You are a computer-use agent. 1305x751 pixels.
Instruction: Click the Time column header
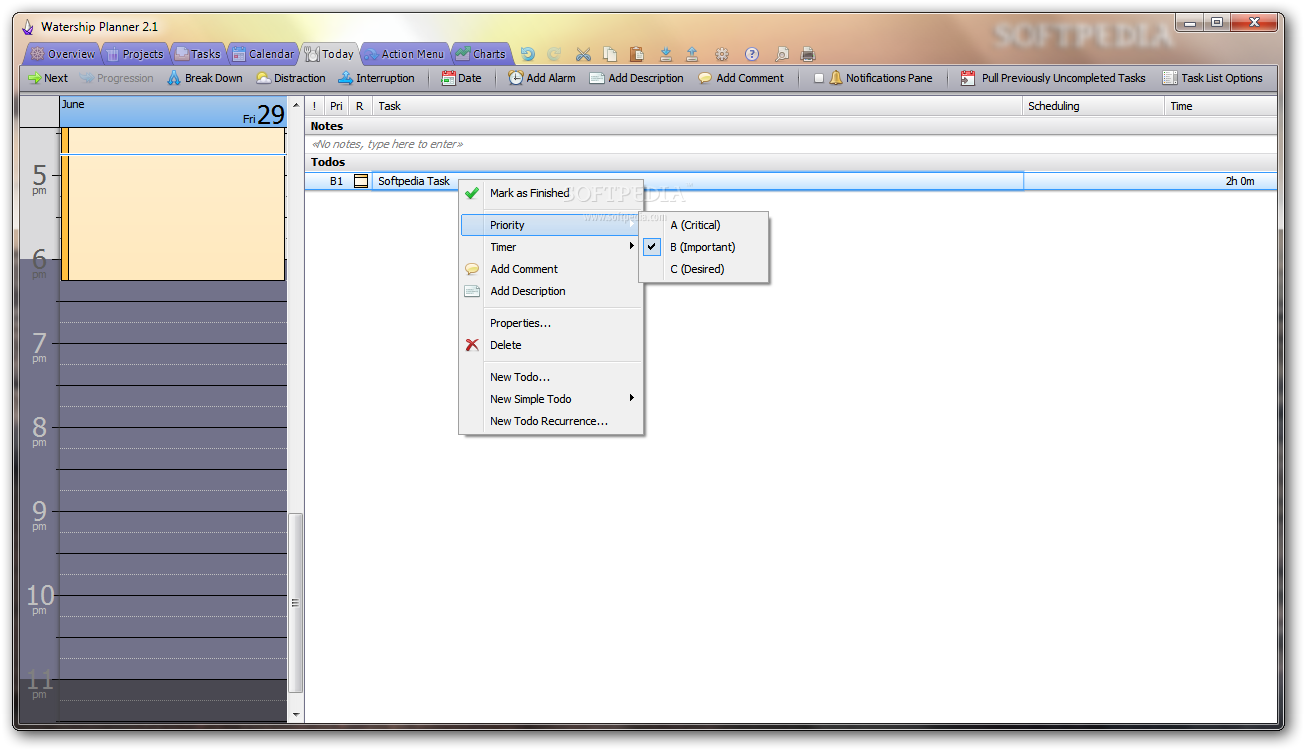1221,106
